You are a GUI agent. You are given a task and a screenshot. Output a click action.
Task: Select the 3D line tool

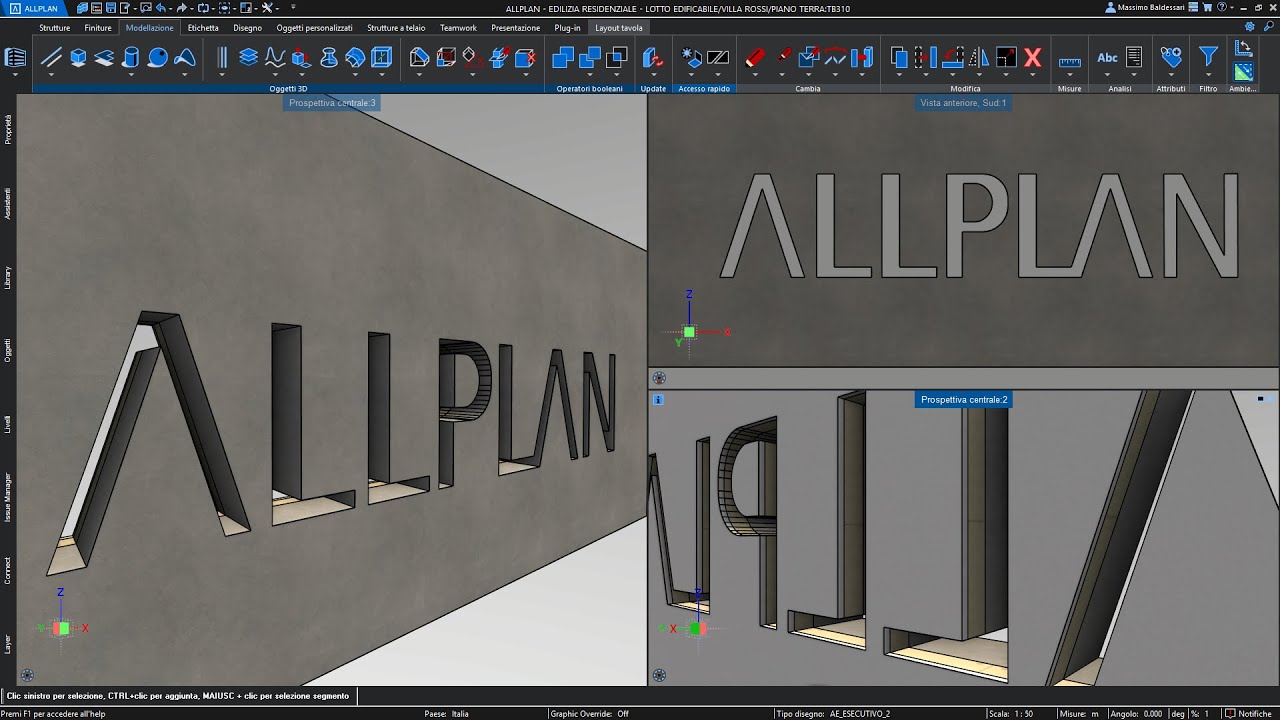(x=51, y=58)
